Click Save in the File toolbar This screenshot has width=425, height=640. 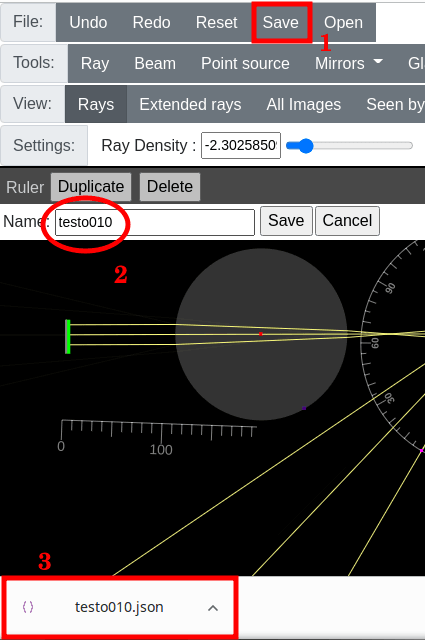coord(281,22)
